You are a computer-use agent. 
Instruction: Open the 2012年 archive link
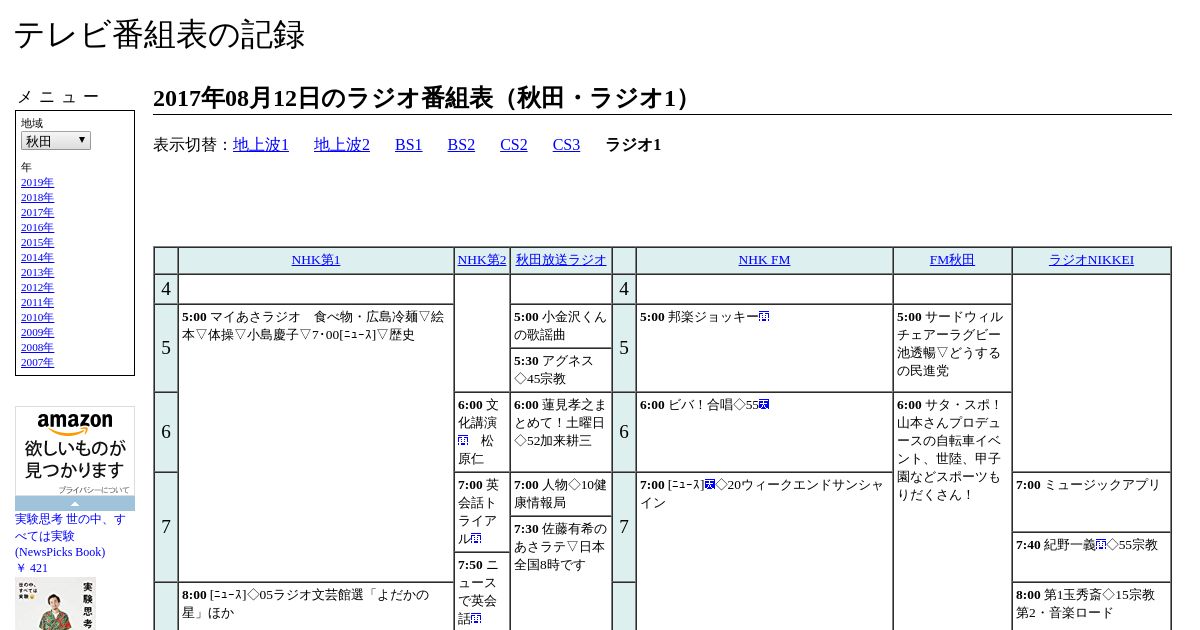[37, 288]
